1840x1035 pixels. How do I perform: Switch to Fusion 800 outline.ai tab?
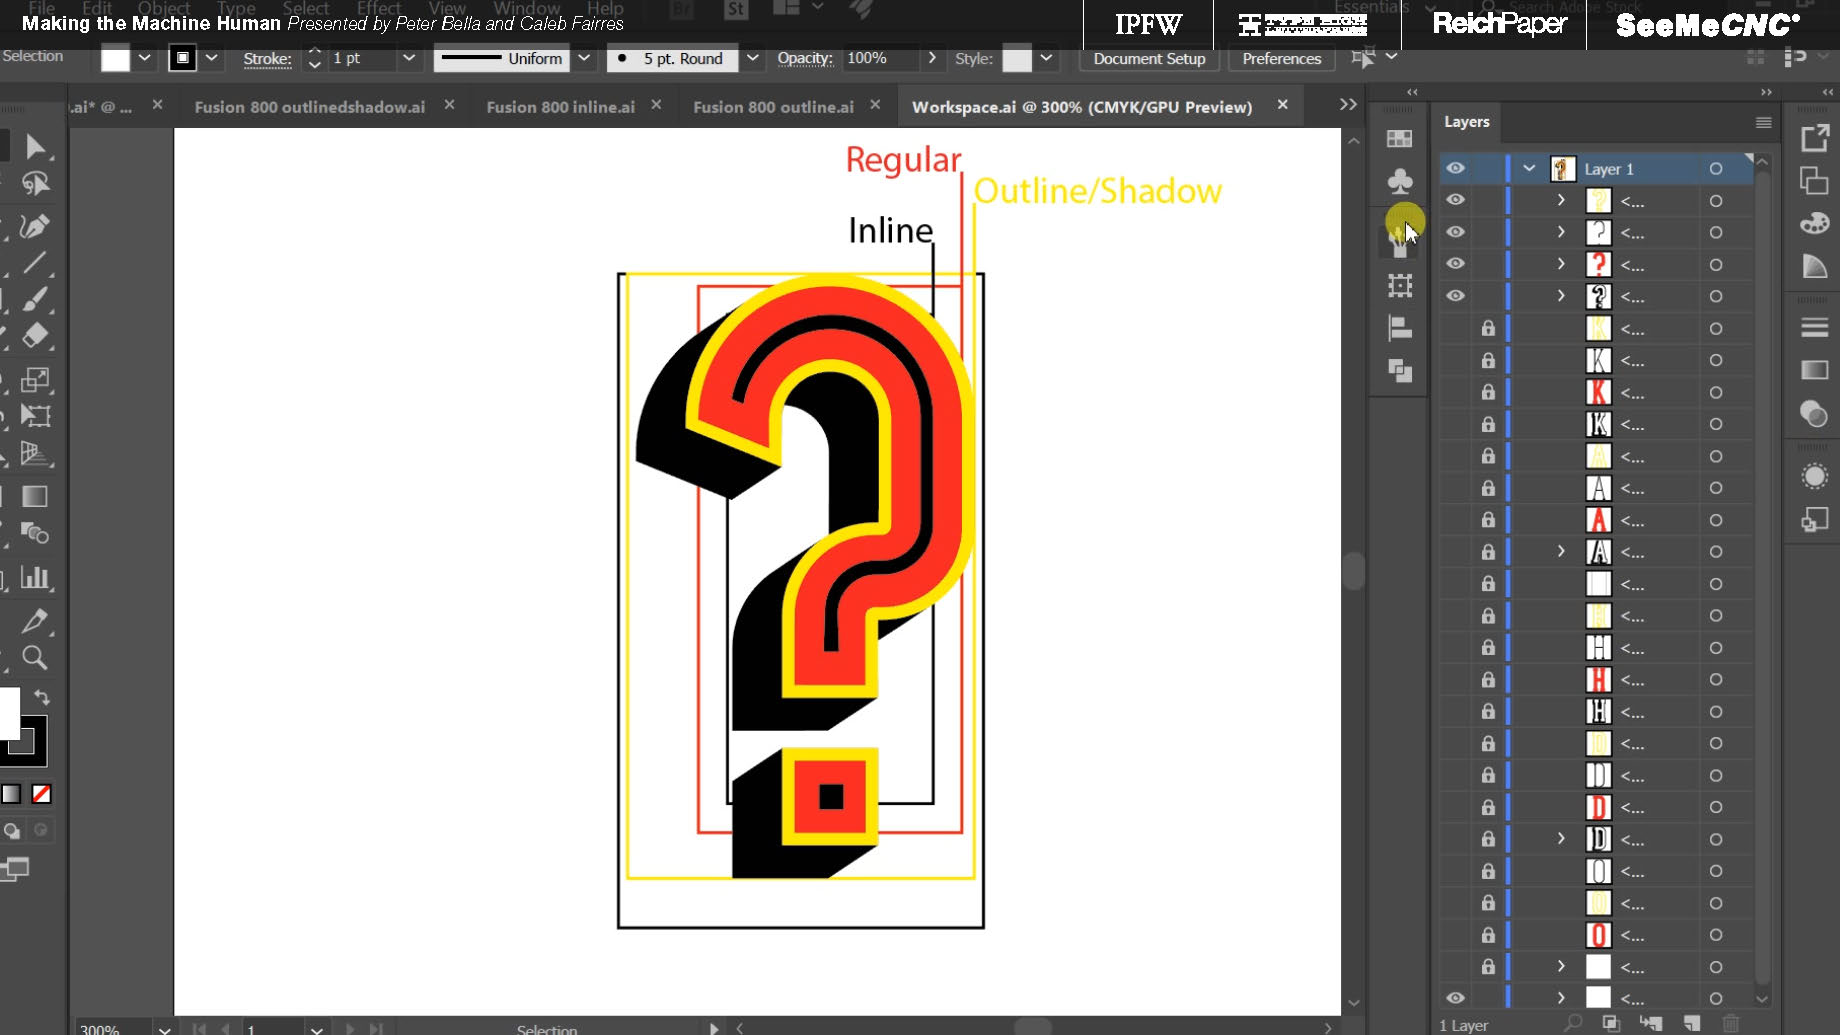[x=773, y=107]
